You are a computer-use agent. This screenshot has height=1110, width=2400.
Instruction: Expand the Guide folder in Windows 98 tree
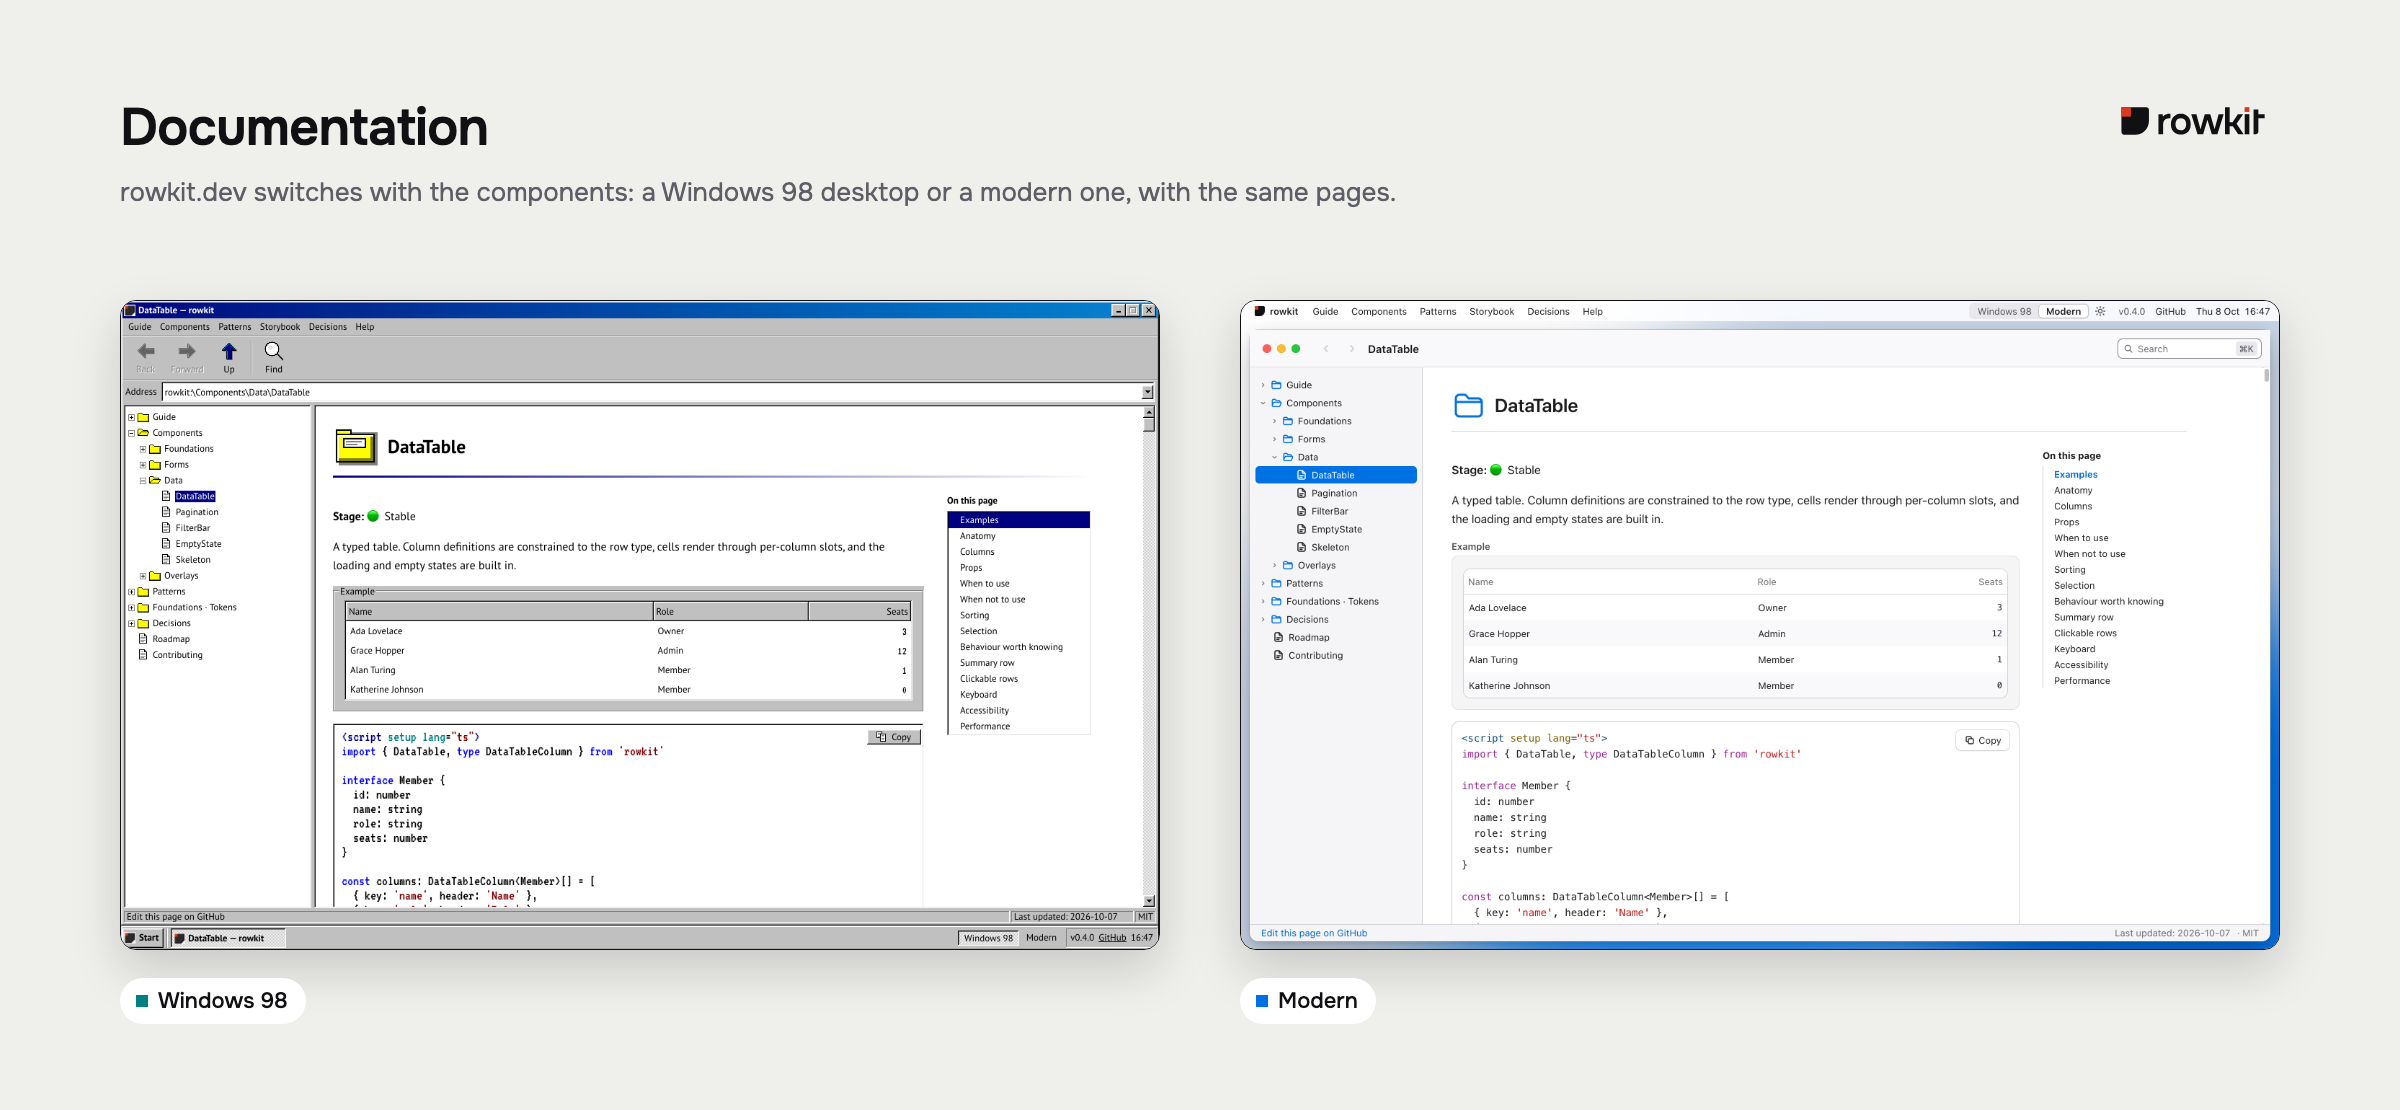pos(131,417)
